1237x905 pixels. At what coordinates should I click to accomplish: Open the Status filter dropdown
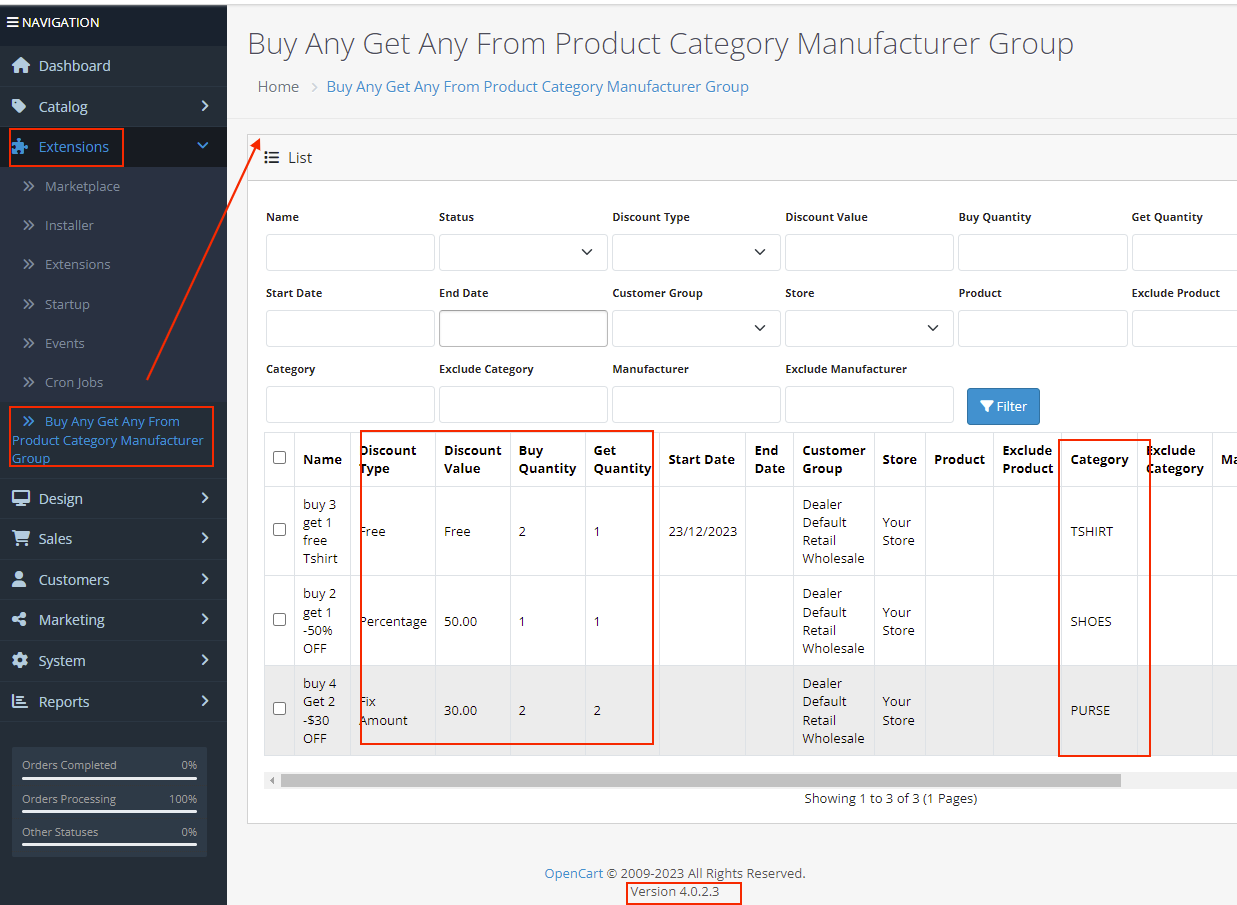523,252
